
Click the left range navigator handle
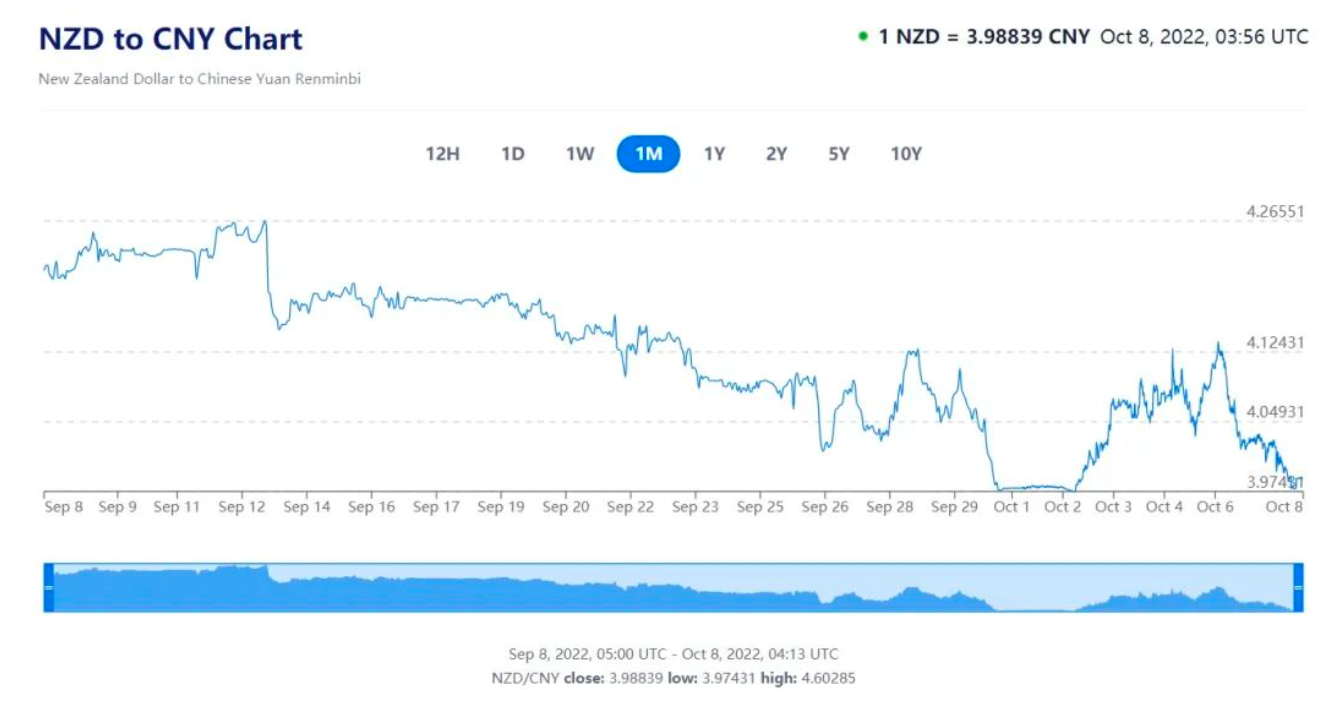point(48,588)
